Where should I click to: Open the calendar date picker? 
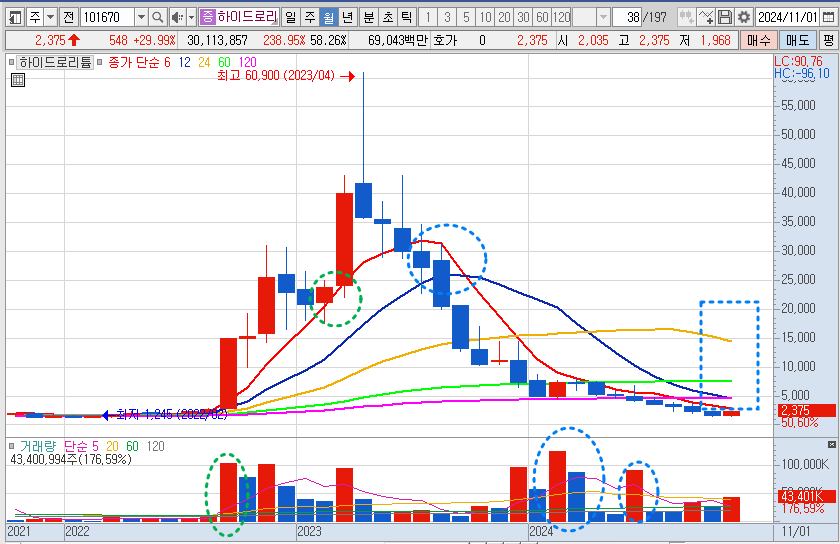[828, 17]
